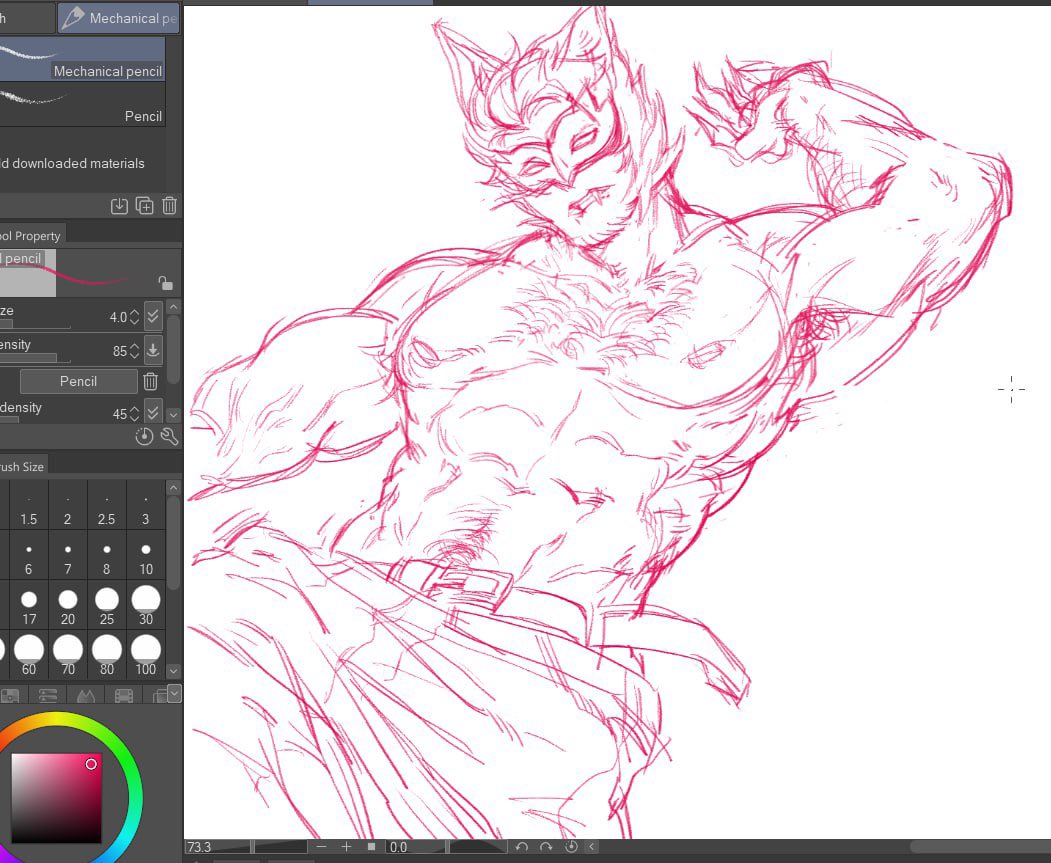This screenshot has height=863, width=1051.
Task: Open the Color History film-strip tab
Action: pyautogui.click(x=124, y=695)
